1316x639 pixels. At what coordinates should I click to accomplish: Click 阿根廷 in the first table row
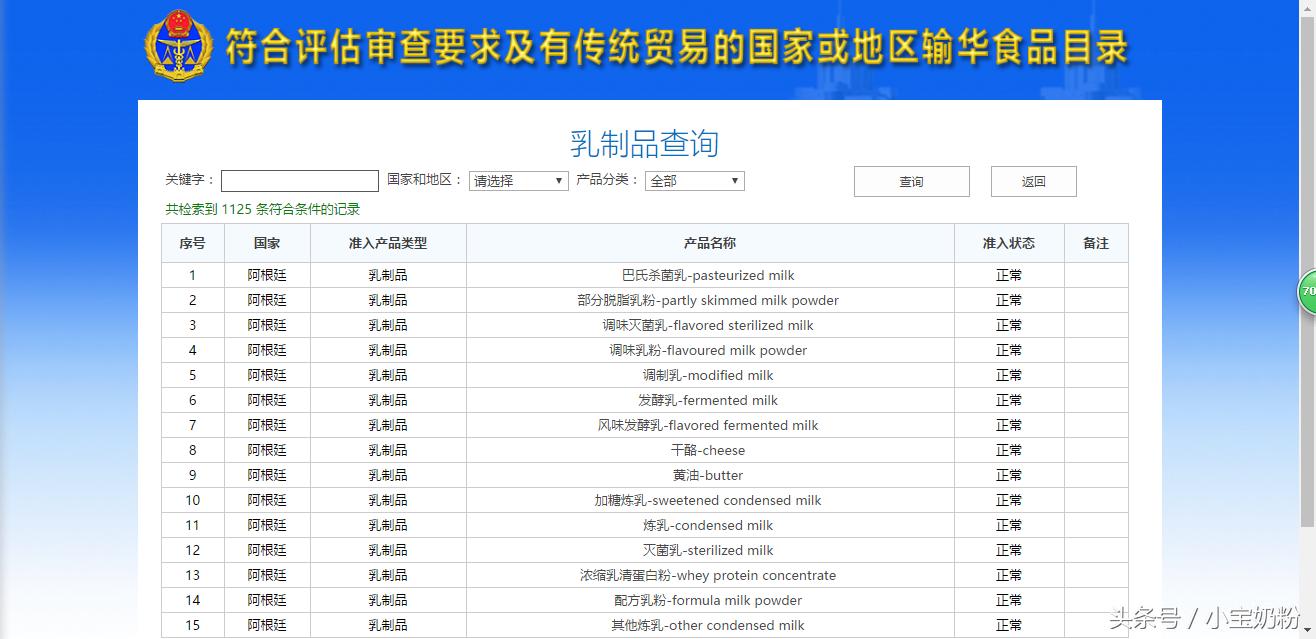point(266,275)
